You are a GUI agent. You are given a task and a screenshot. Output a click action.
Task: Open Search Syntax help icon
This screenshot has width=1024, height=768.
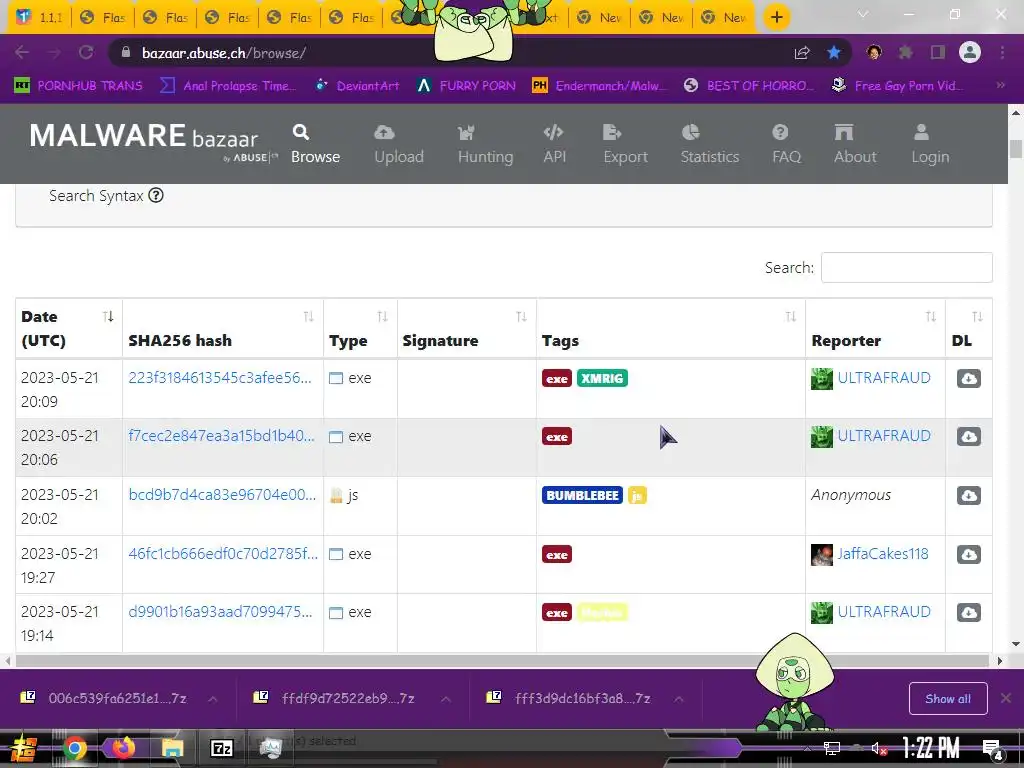(x=155, y=195)
